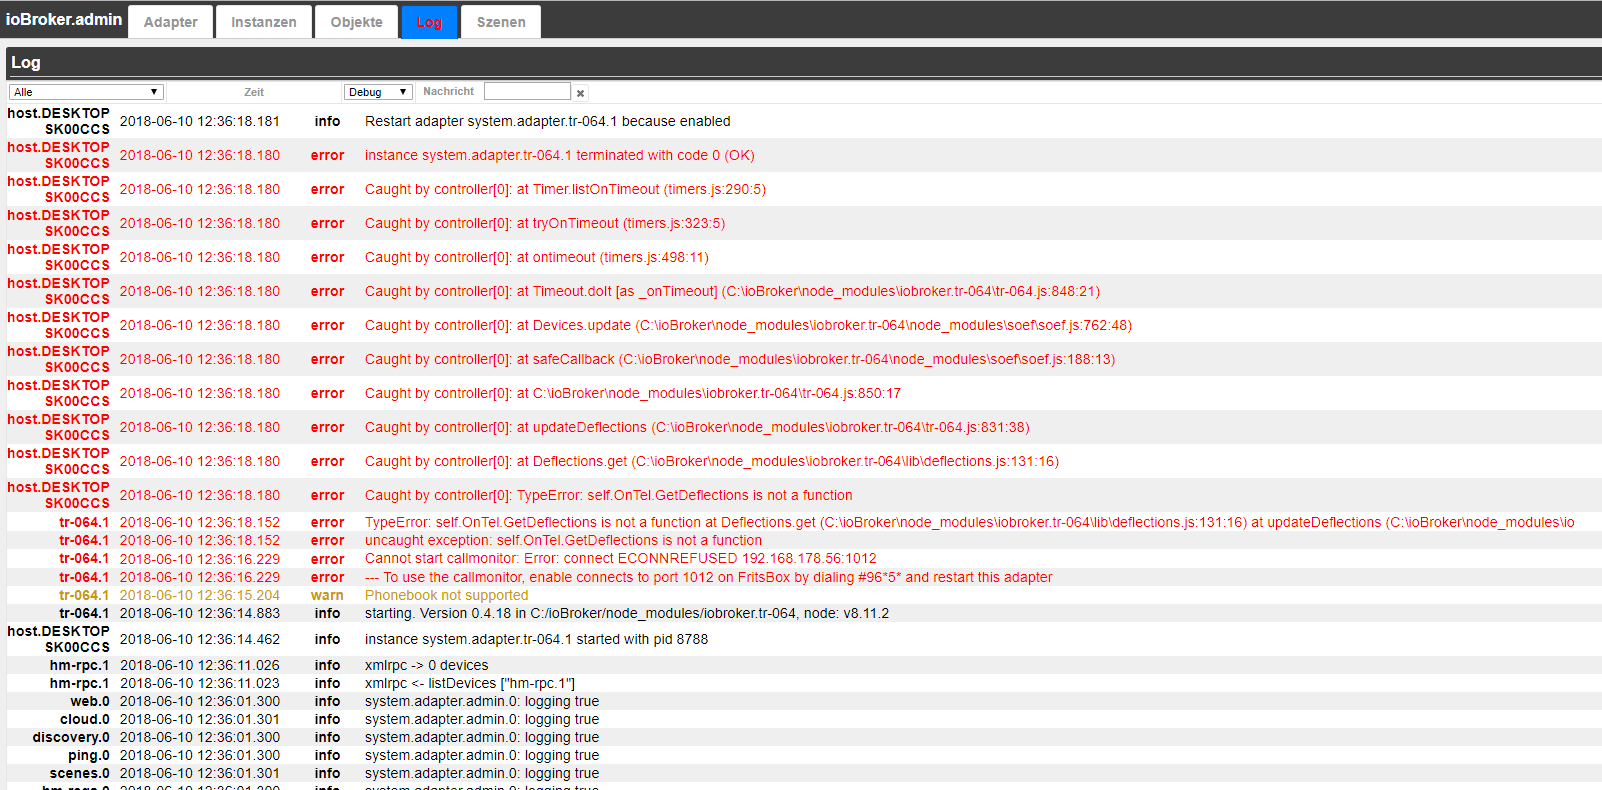Click the 'web.0' source name
This screenshot has width=1602, height=790.
click(x=90, y=701)
